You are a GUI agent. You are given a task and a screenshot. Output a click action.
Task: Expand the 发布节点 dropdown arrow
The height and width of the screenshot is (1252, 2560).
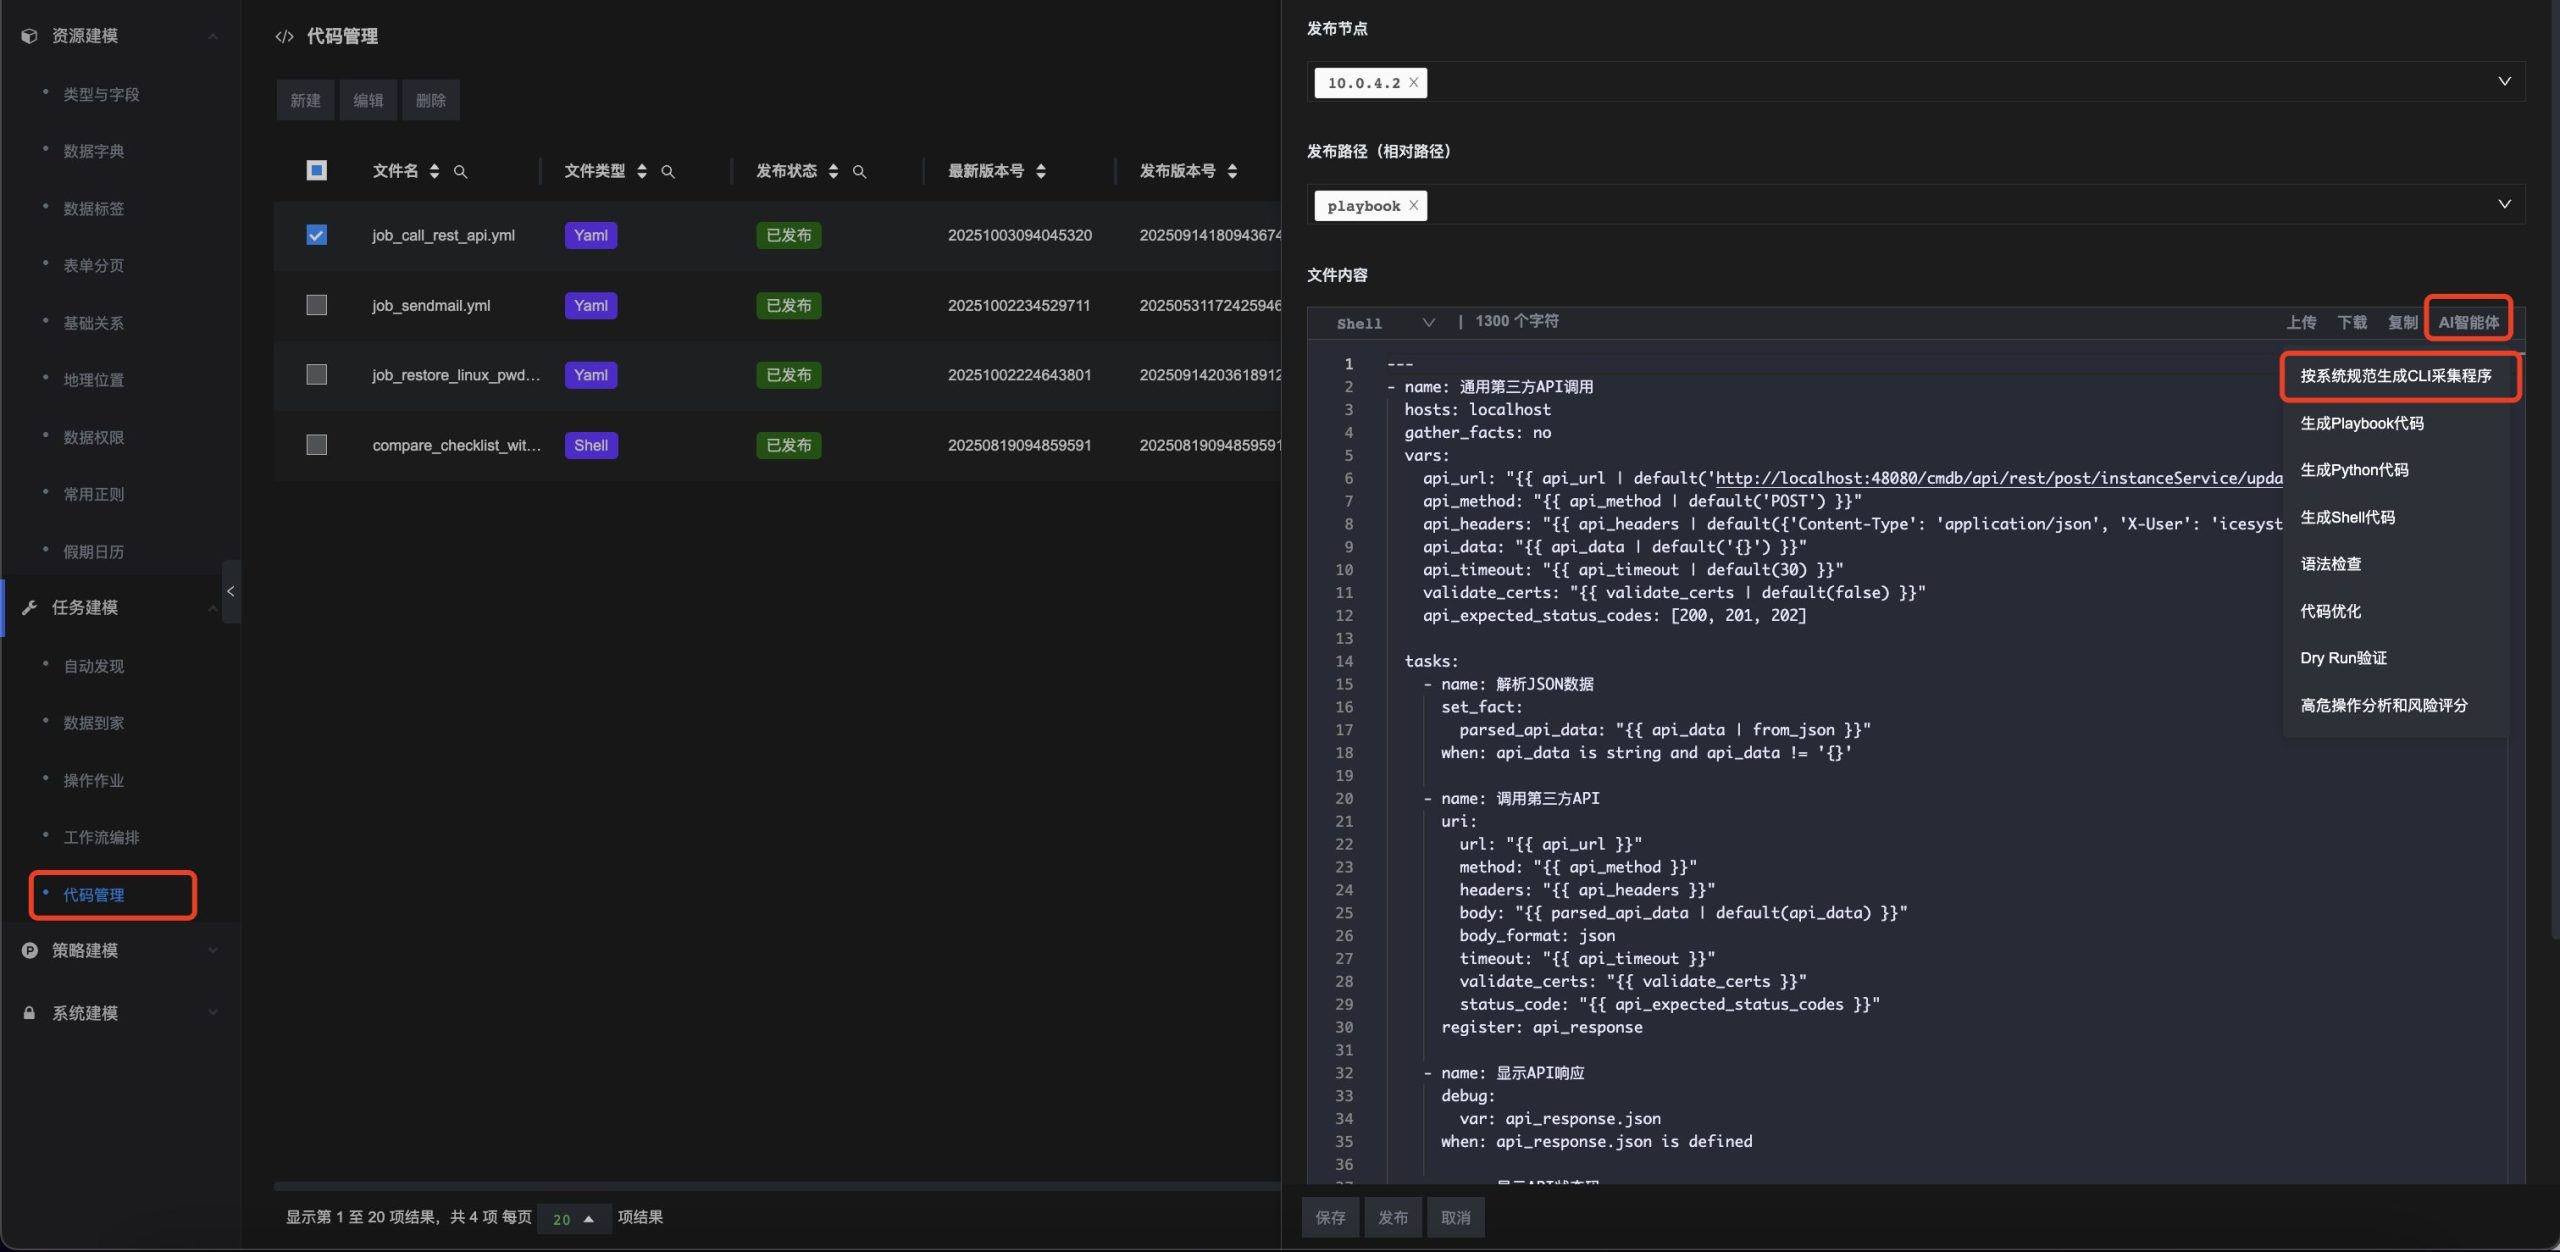point(2504,82)
